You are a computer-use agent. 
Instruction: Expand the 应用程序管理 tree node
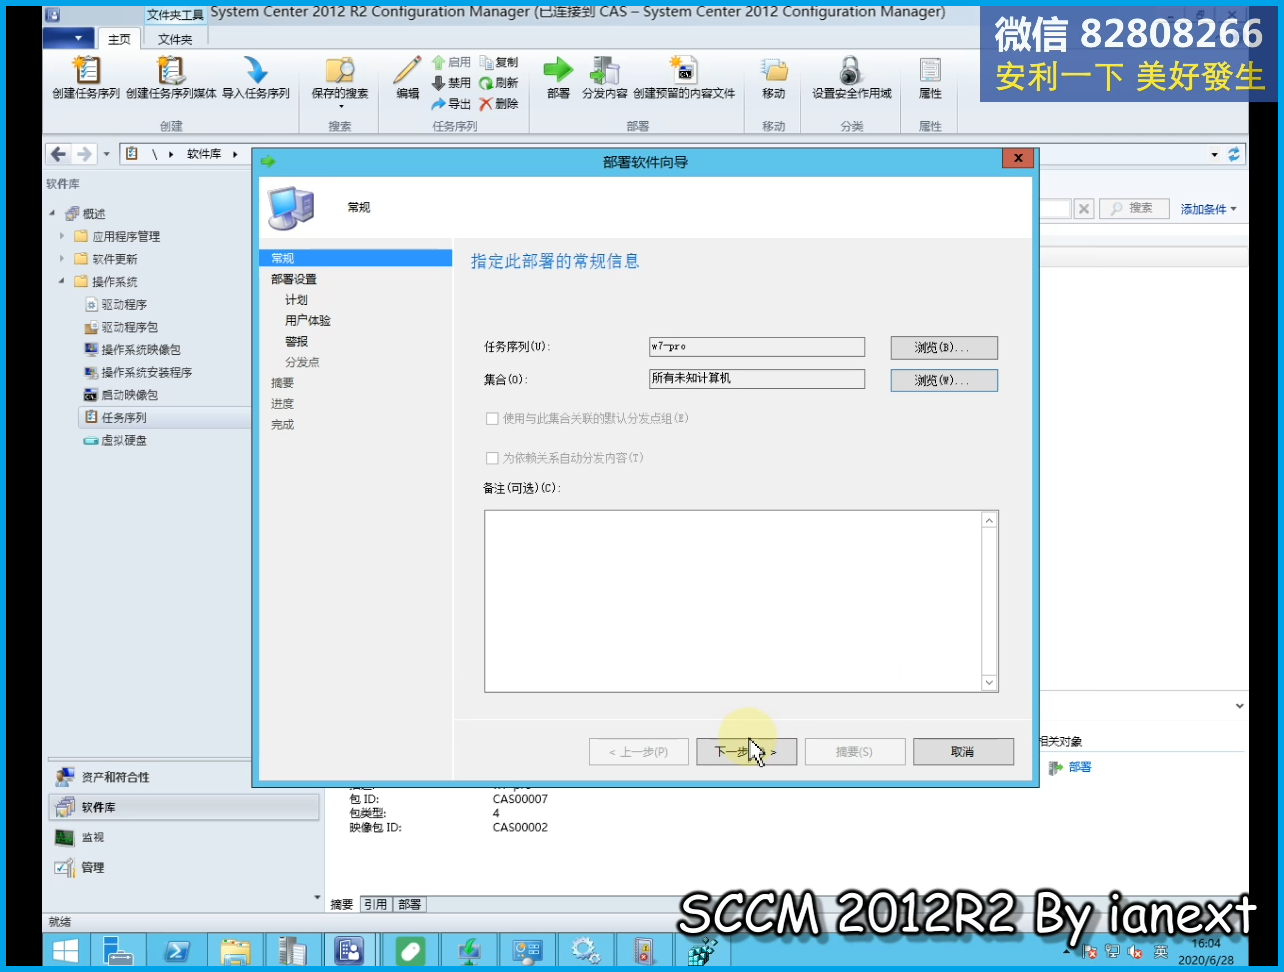tap(62, 237)
